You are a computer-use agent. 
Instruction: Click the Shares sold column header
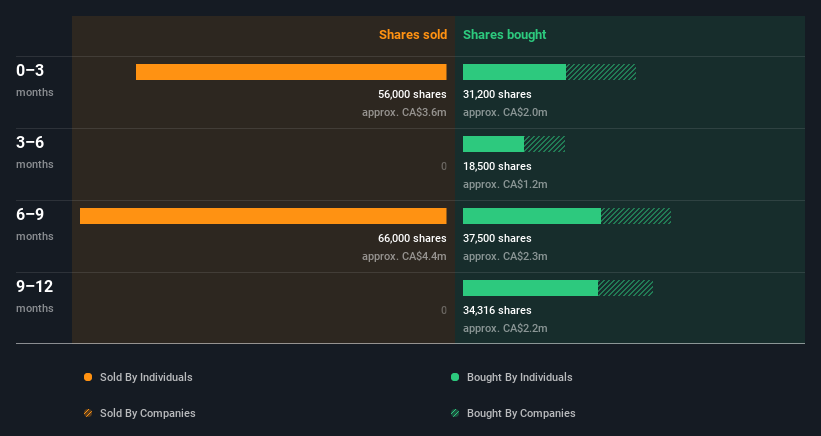point(413,35)
